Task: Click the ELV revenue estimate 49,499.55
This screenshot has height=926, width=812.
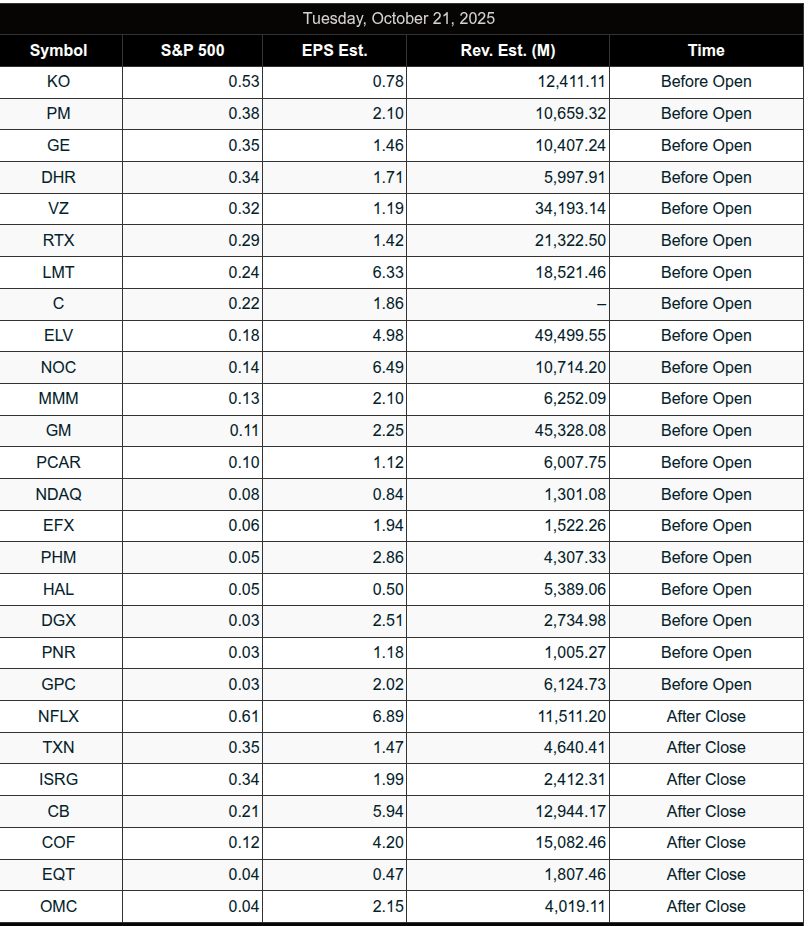Action: click(x=570, y=335)
